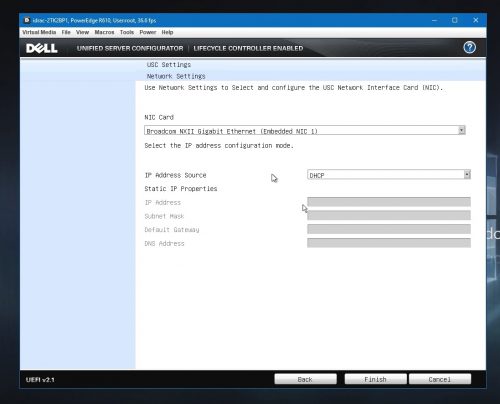500x404 pixels.
Task: Open the Virtual Media menu
Action: 39,32
